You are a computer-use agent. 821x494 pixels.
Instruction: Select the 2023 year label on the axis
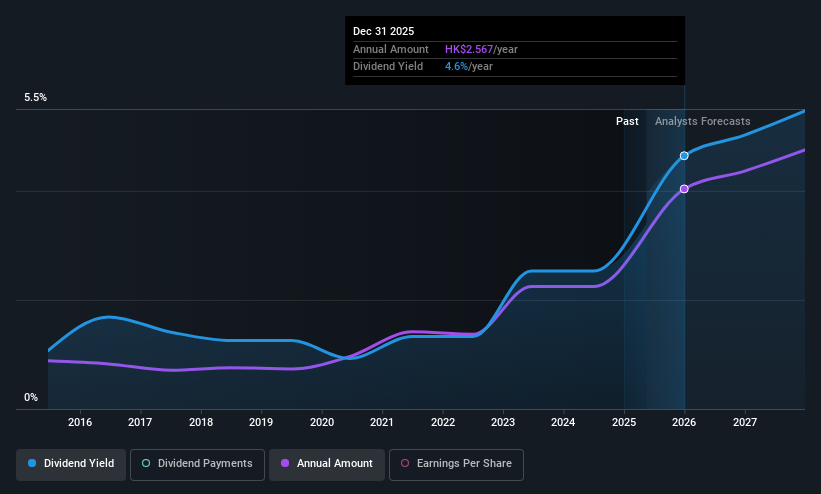pos(503,422)
